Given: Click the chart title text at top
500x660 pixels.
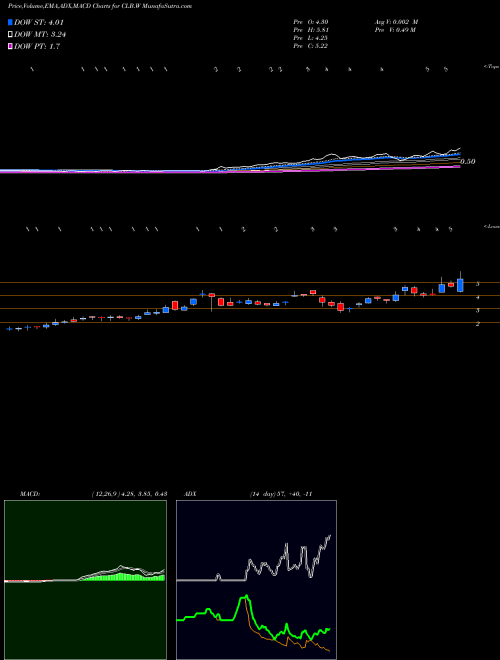Looking at the screenshot, I should click(100, 6).
